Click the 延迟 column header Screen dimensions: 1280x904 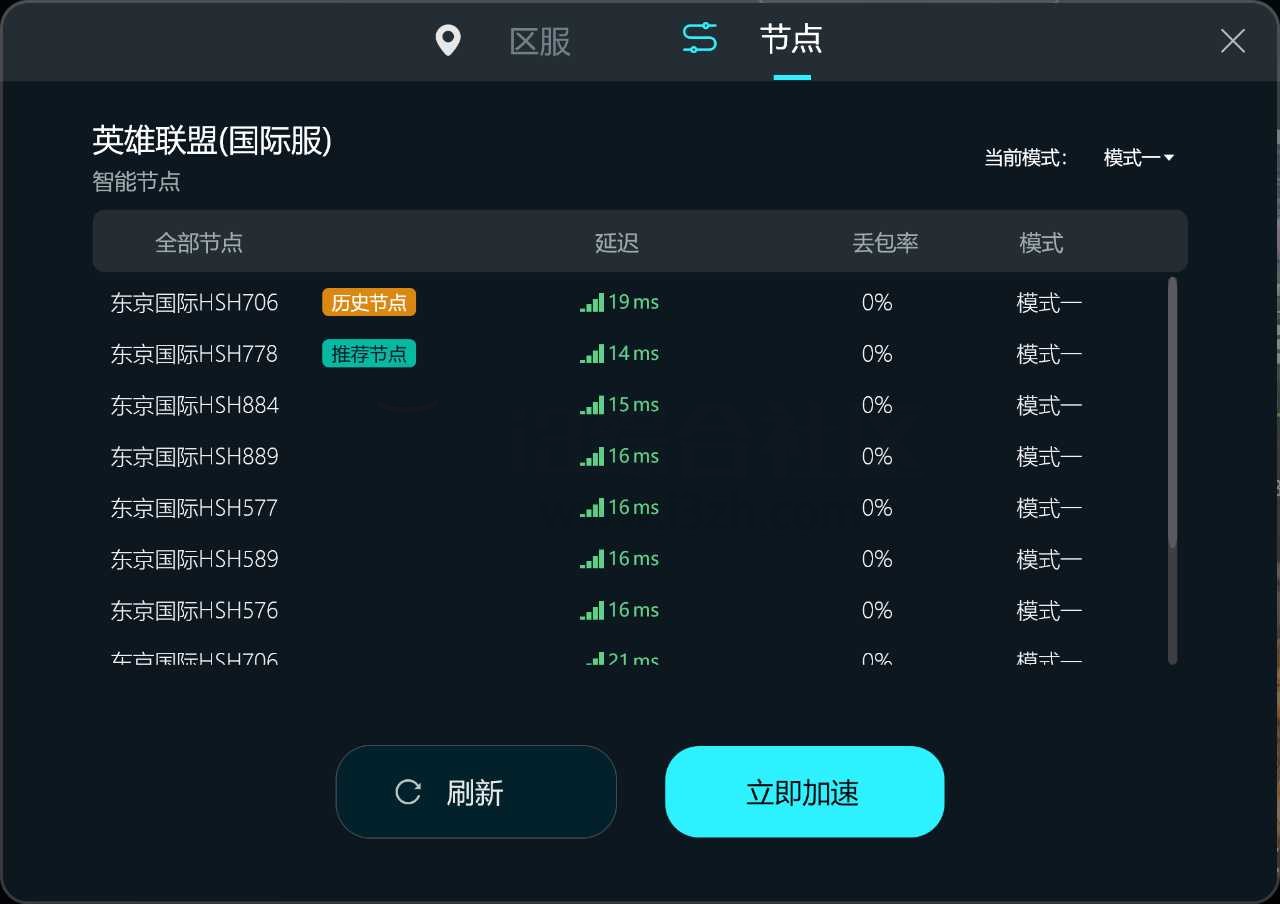pos(616,242)
